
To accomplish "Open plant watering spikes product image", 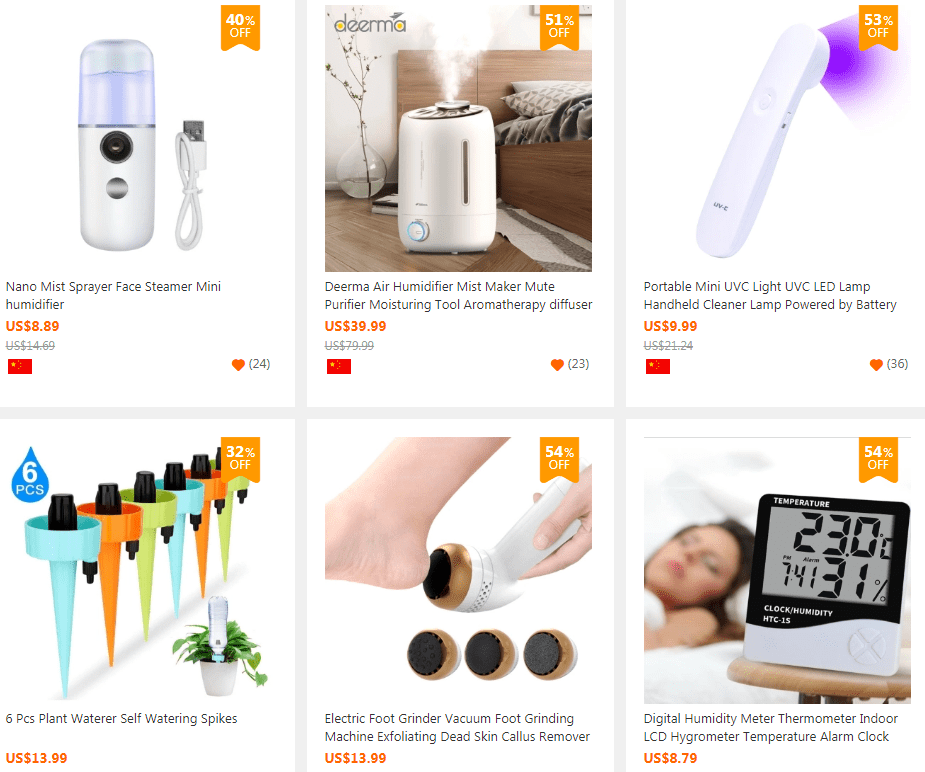I will (x=139, y=570).
